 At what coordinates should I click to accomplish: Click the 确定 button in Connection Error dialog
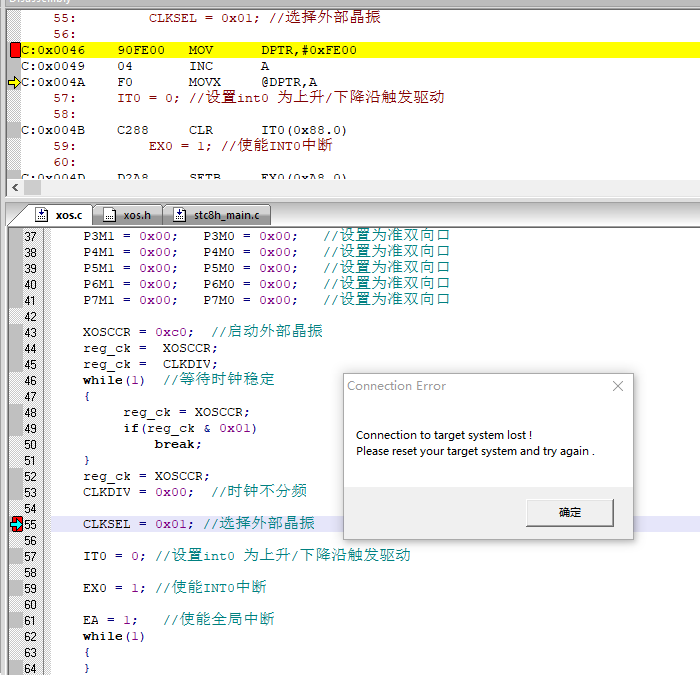570,512
